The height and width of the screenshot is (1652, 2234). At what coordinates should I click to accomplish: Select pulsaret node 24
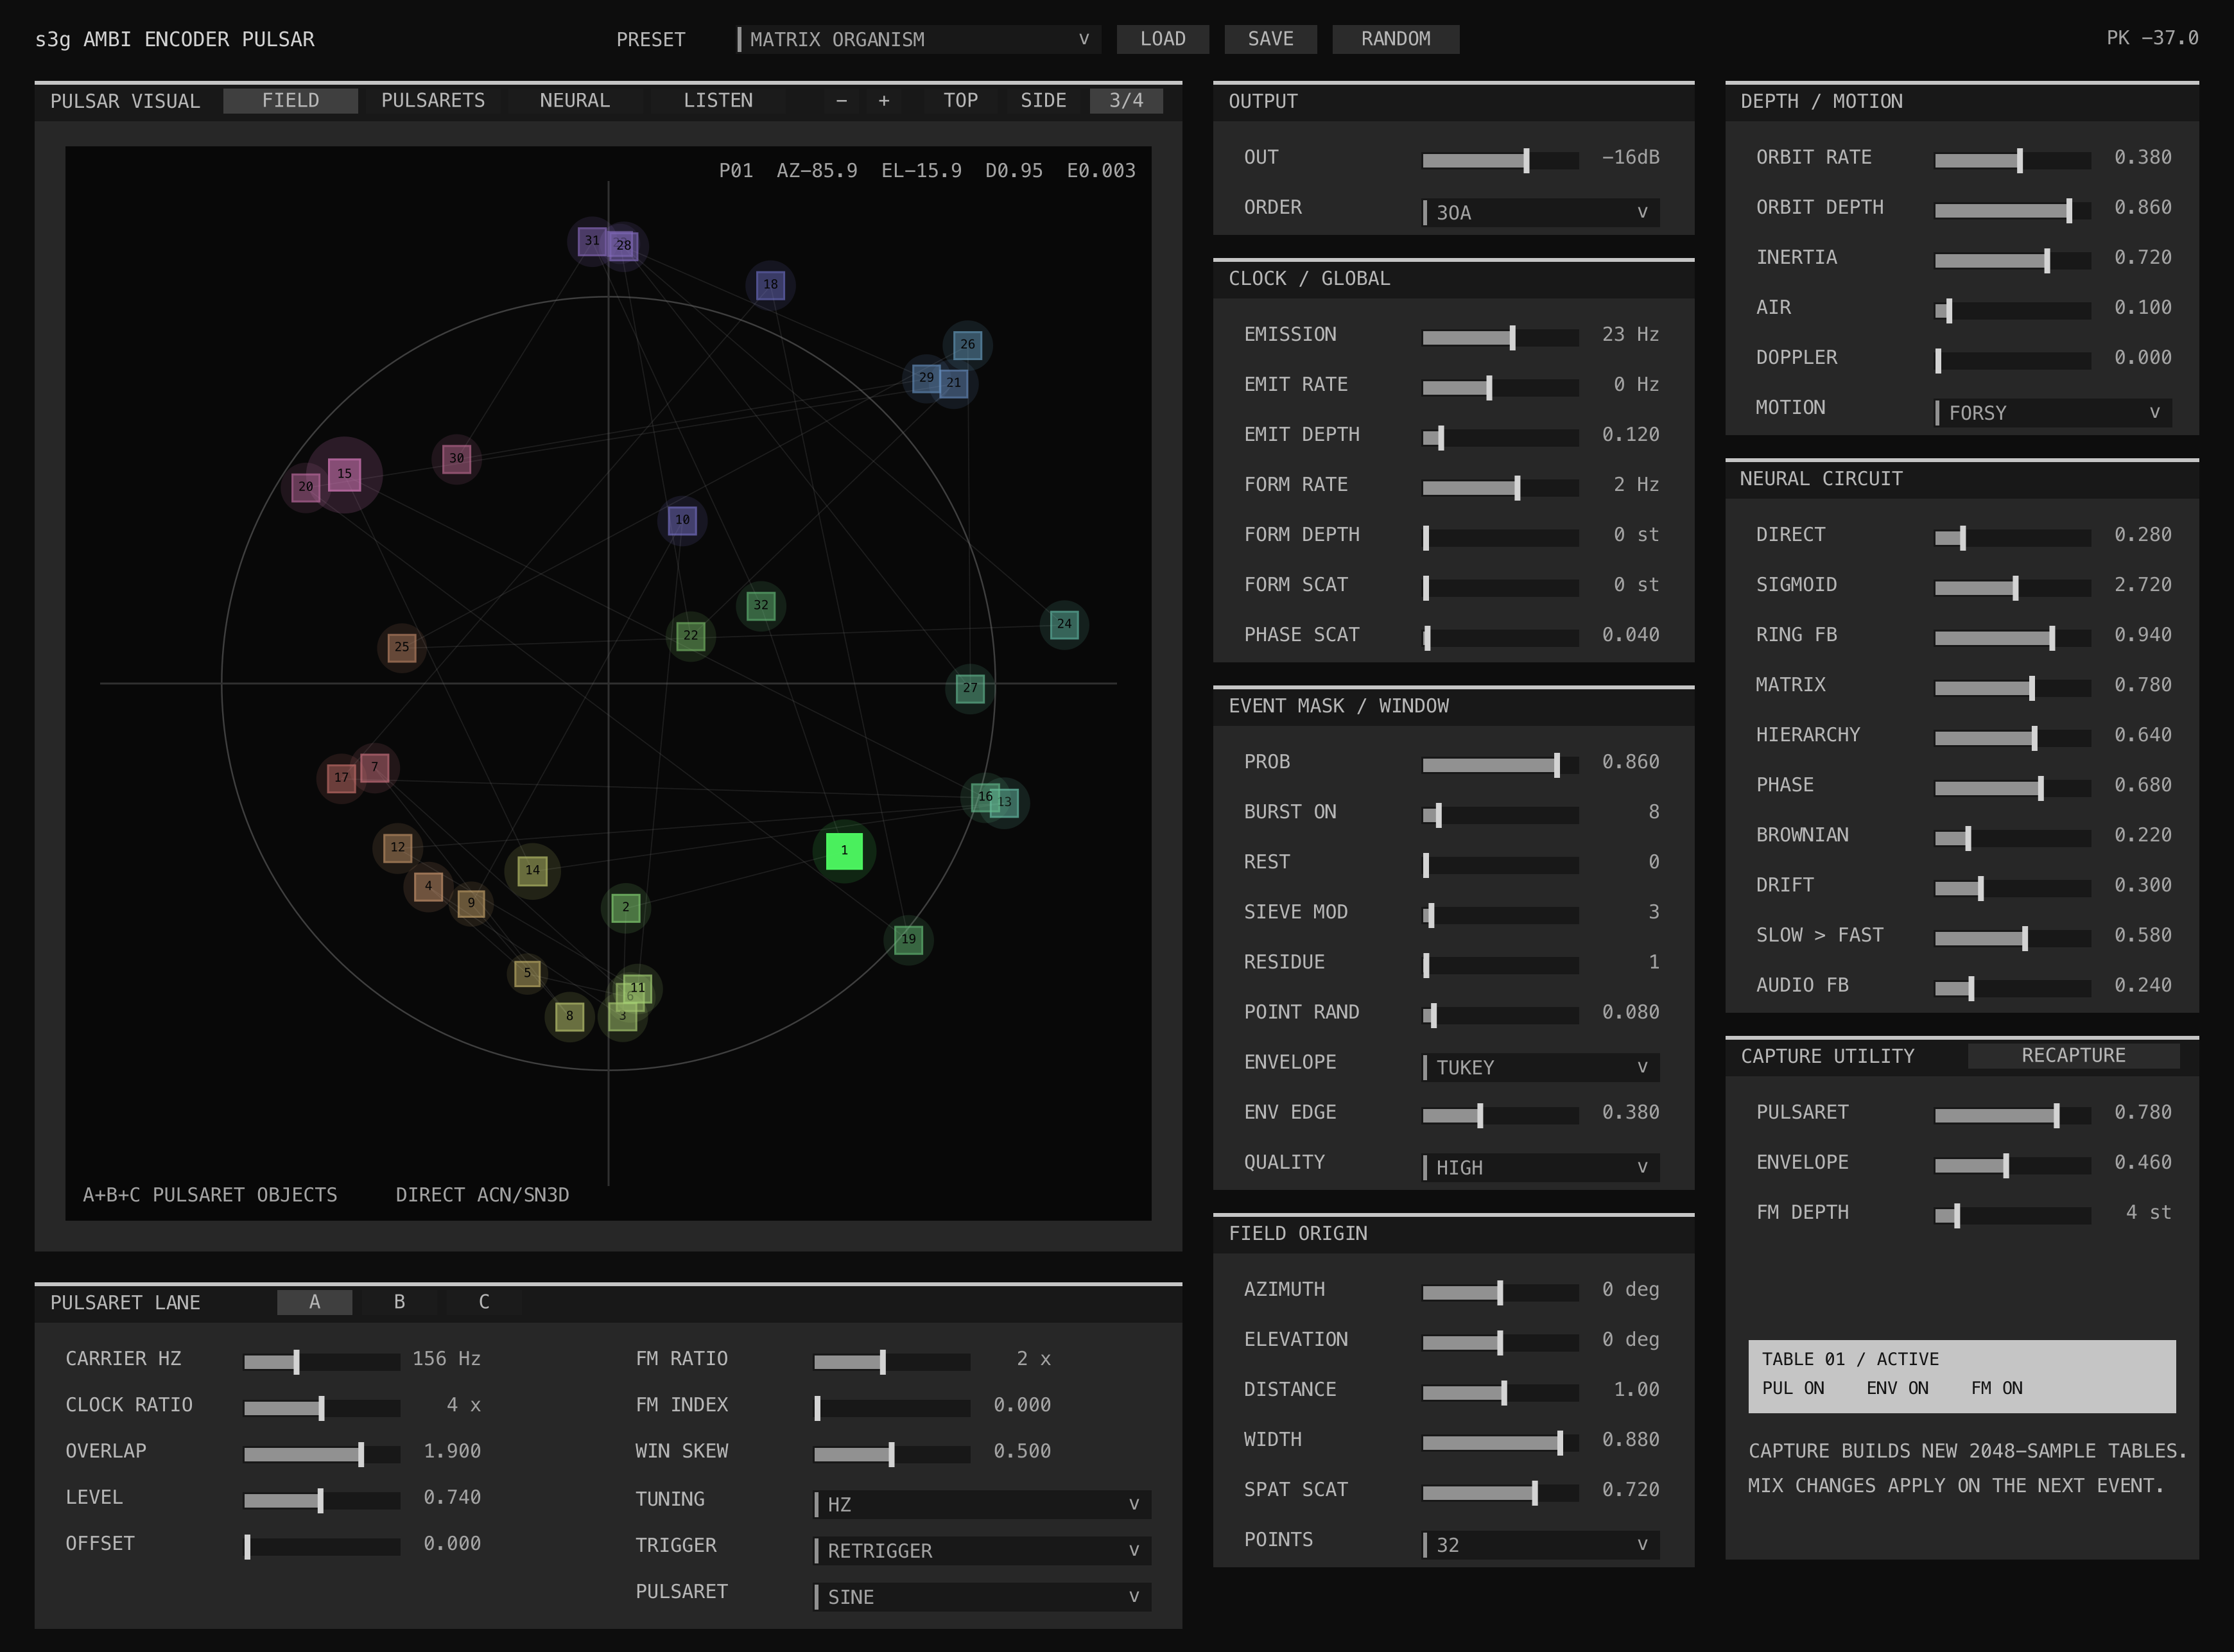tap(1064, 624)
